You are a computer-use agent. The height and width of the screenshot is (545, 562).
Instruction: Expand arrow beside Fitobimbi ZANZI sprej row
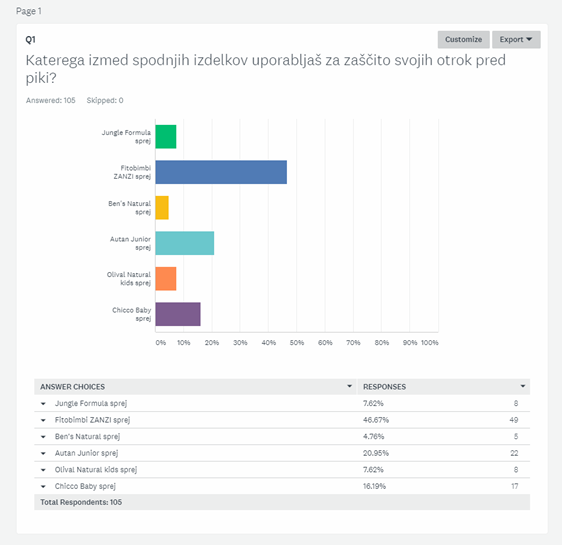pyautogui.click(x=43, y=420)
